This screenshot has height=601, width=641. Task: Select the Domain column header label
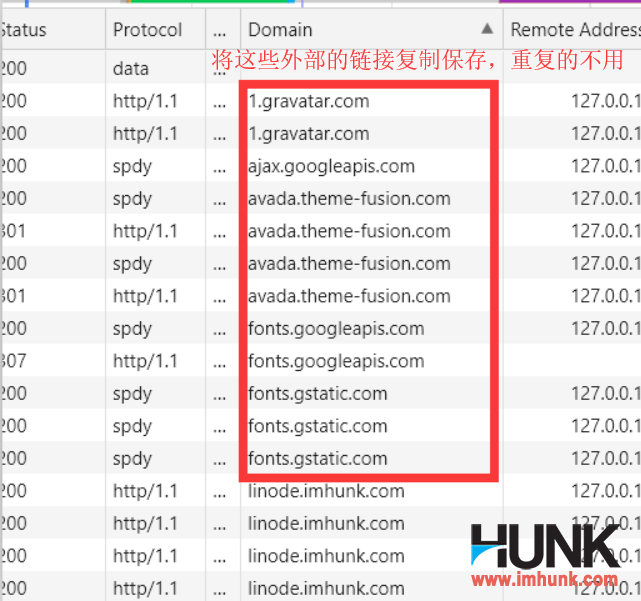[281, 30]
